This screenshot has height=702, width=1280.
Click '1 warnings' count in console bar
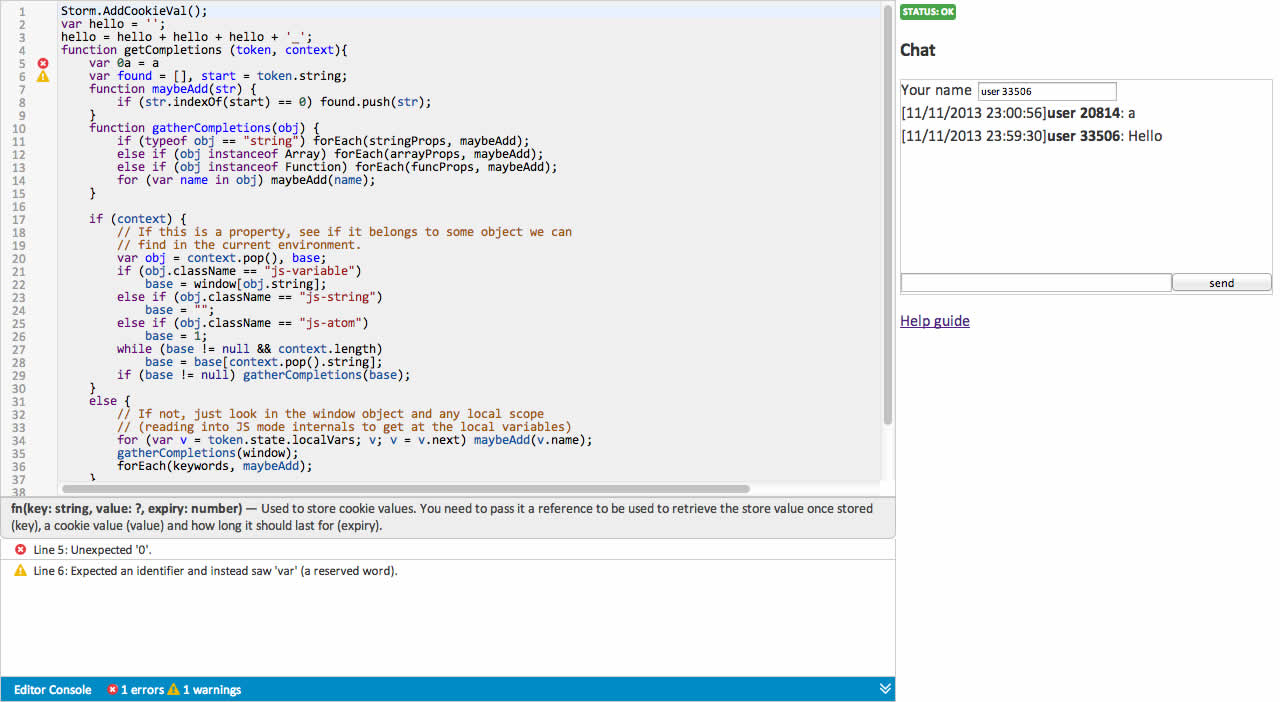[x=212, y=690]
